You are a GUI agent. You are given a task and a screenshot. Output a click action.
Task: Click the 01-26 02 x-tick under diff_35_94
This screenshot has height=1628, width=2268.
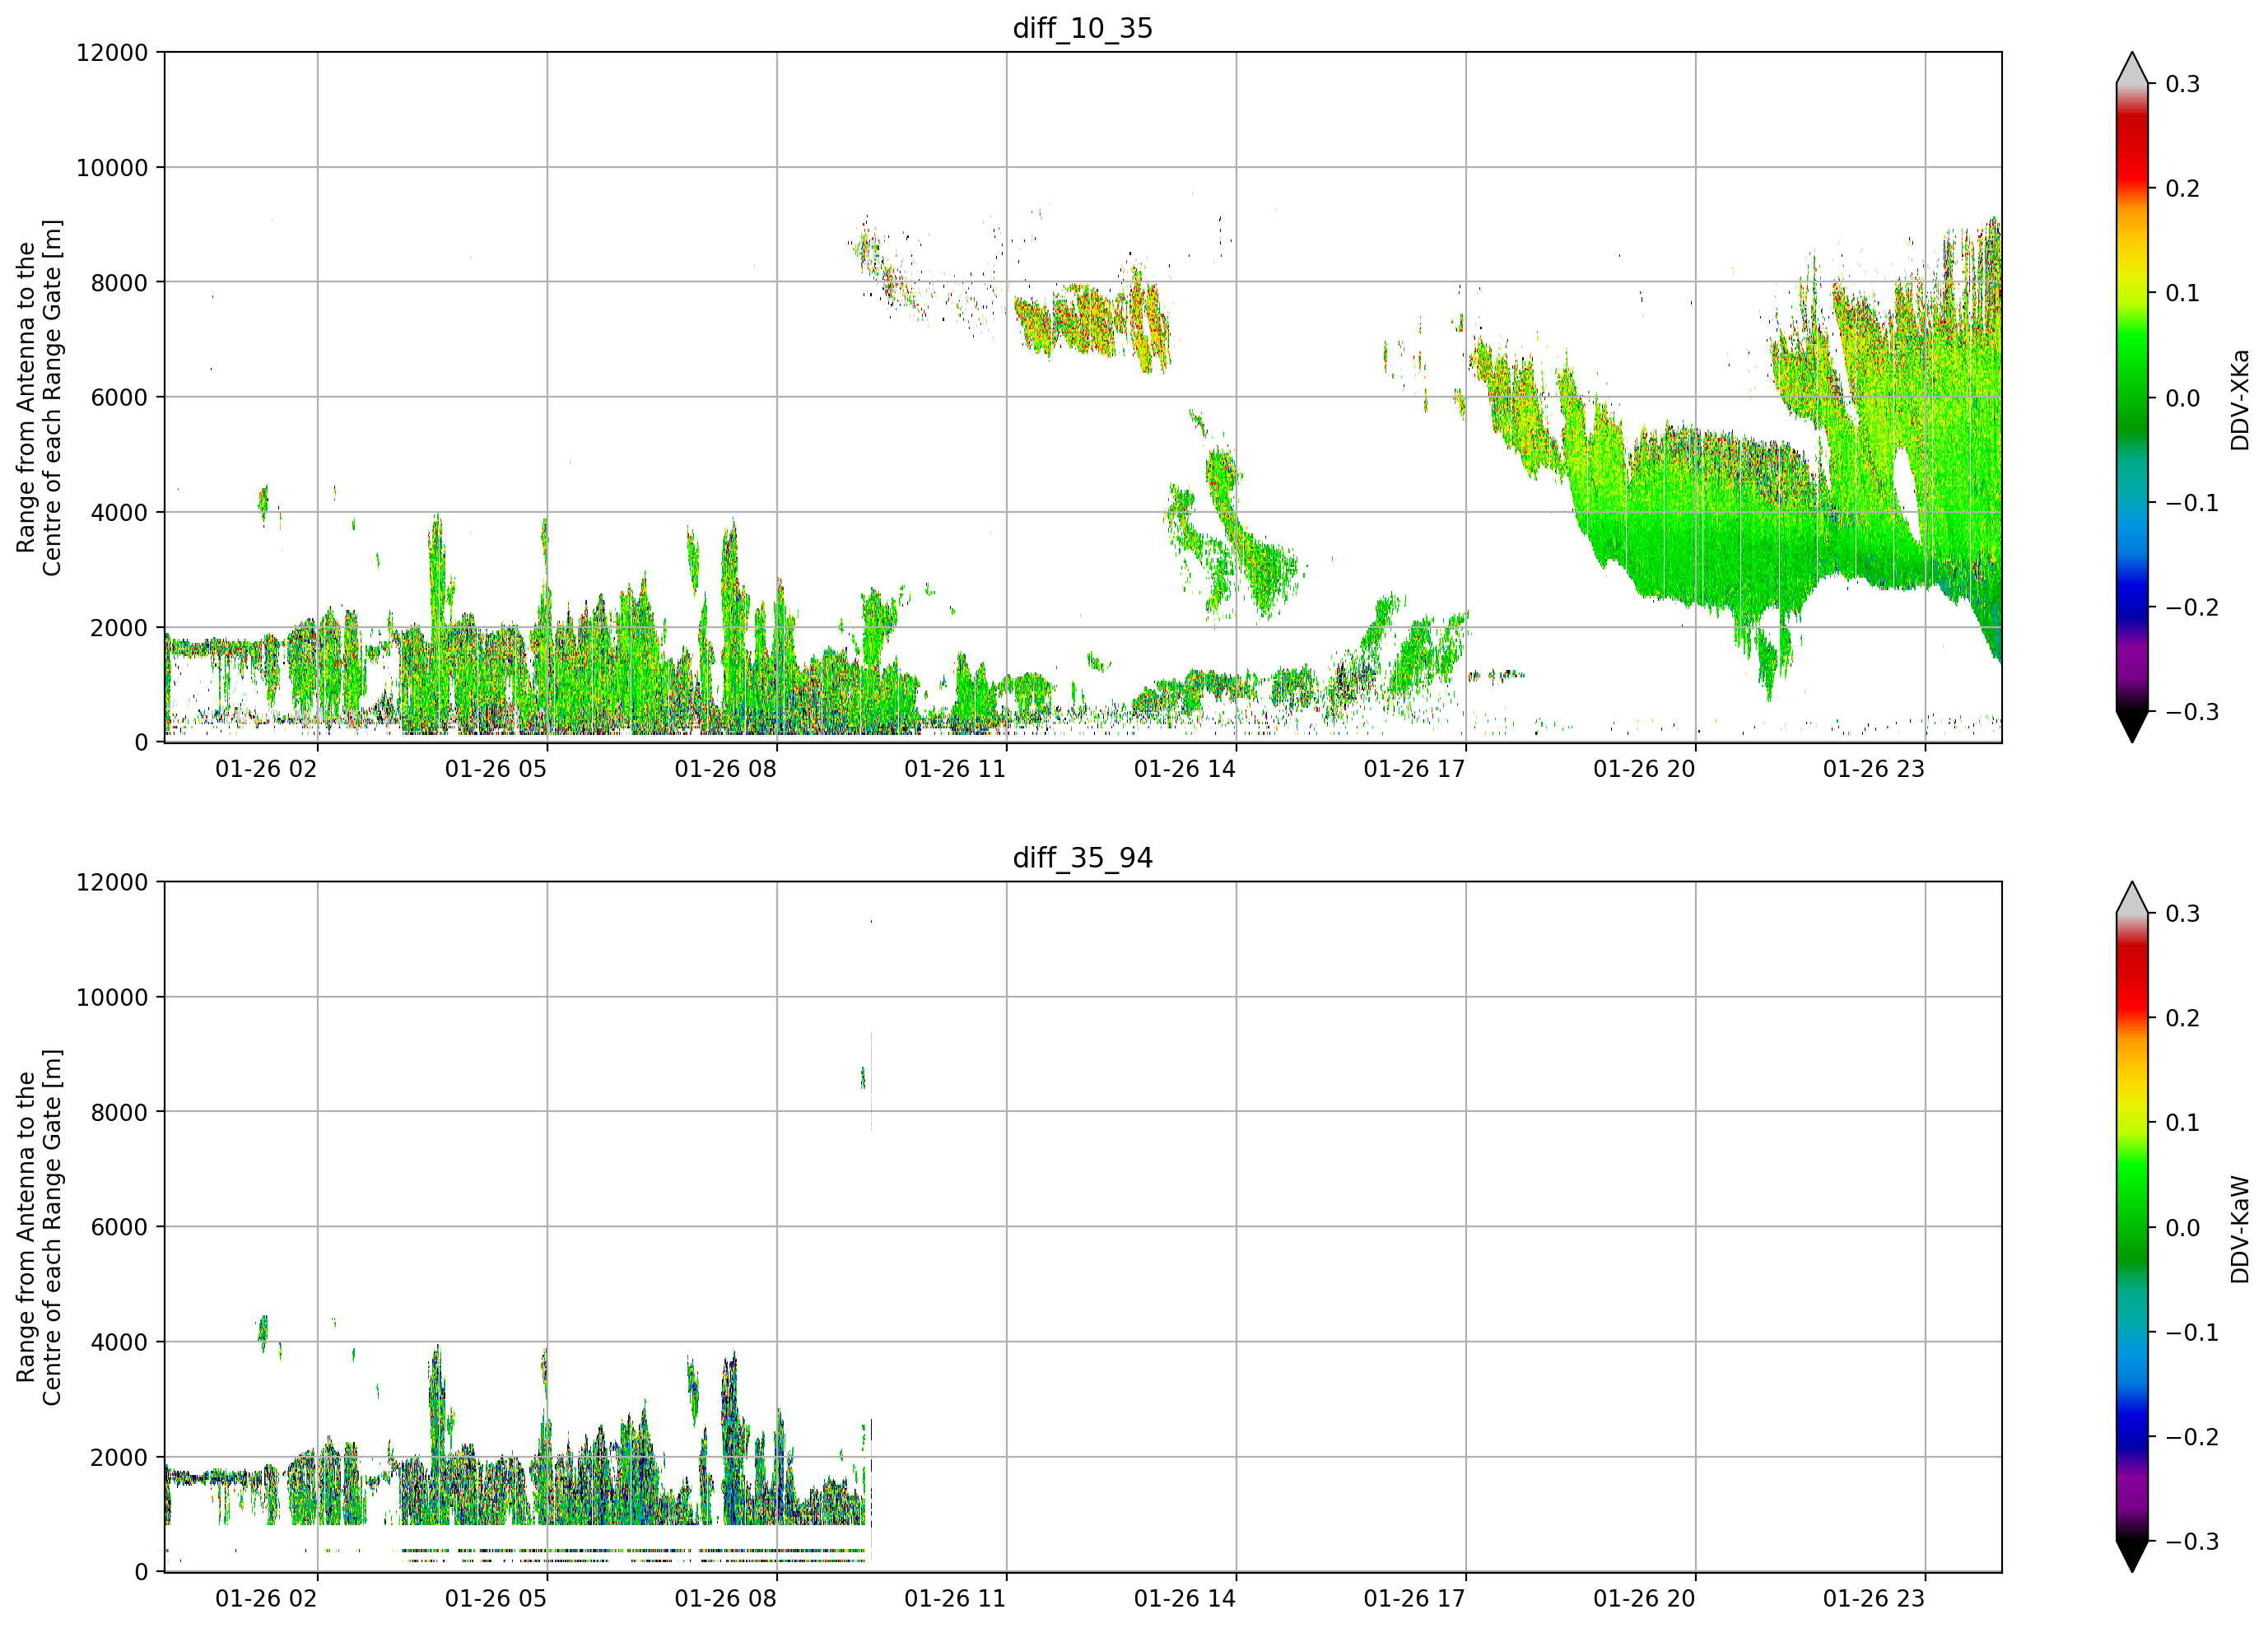pyautogui.click(x=266, y=1598)
